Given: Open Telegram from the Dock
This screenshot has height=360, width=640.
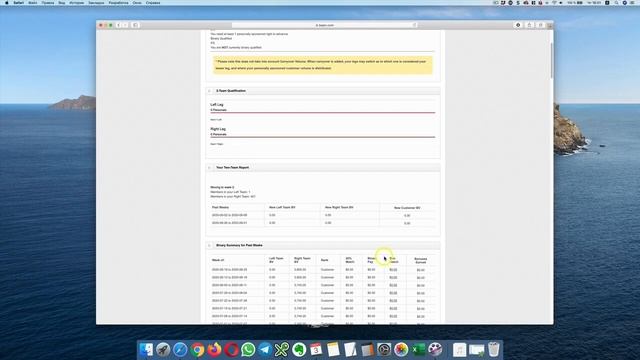Looking at the screenshot, I should [x=265, y=350].
